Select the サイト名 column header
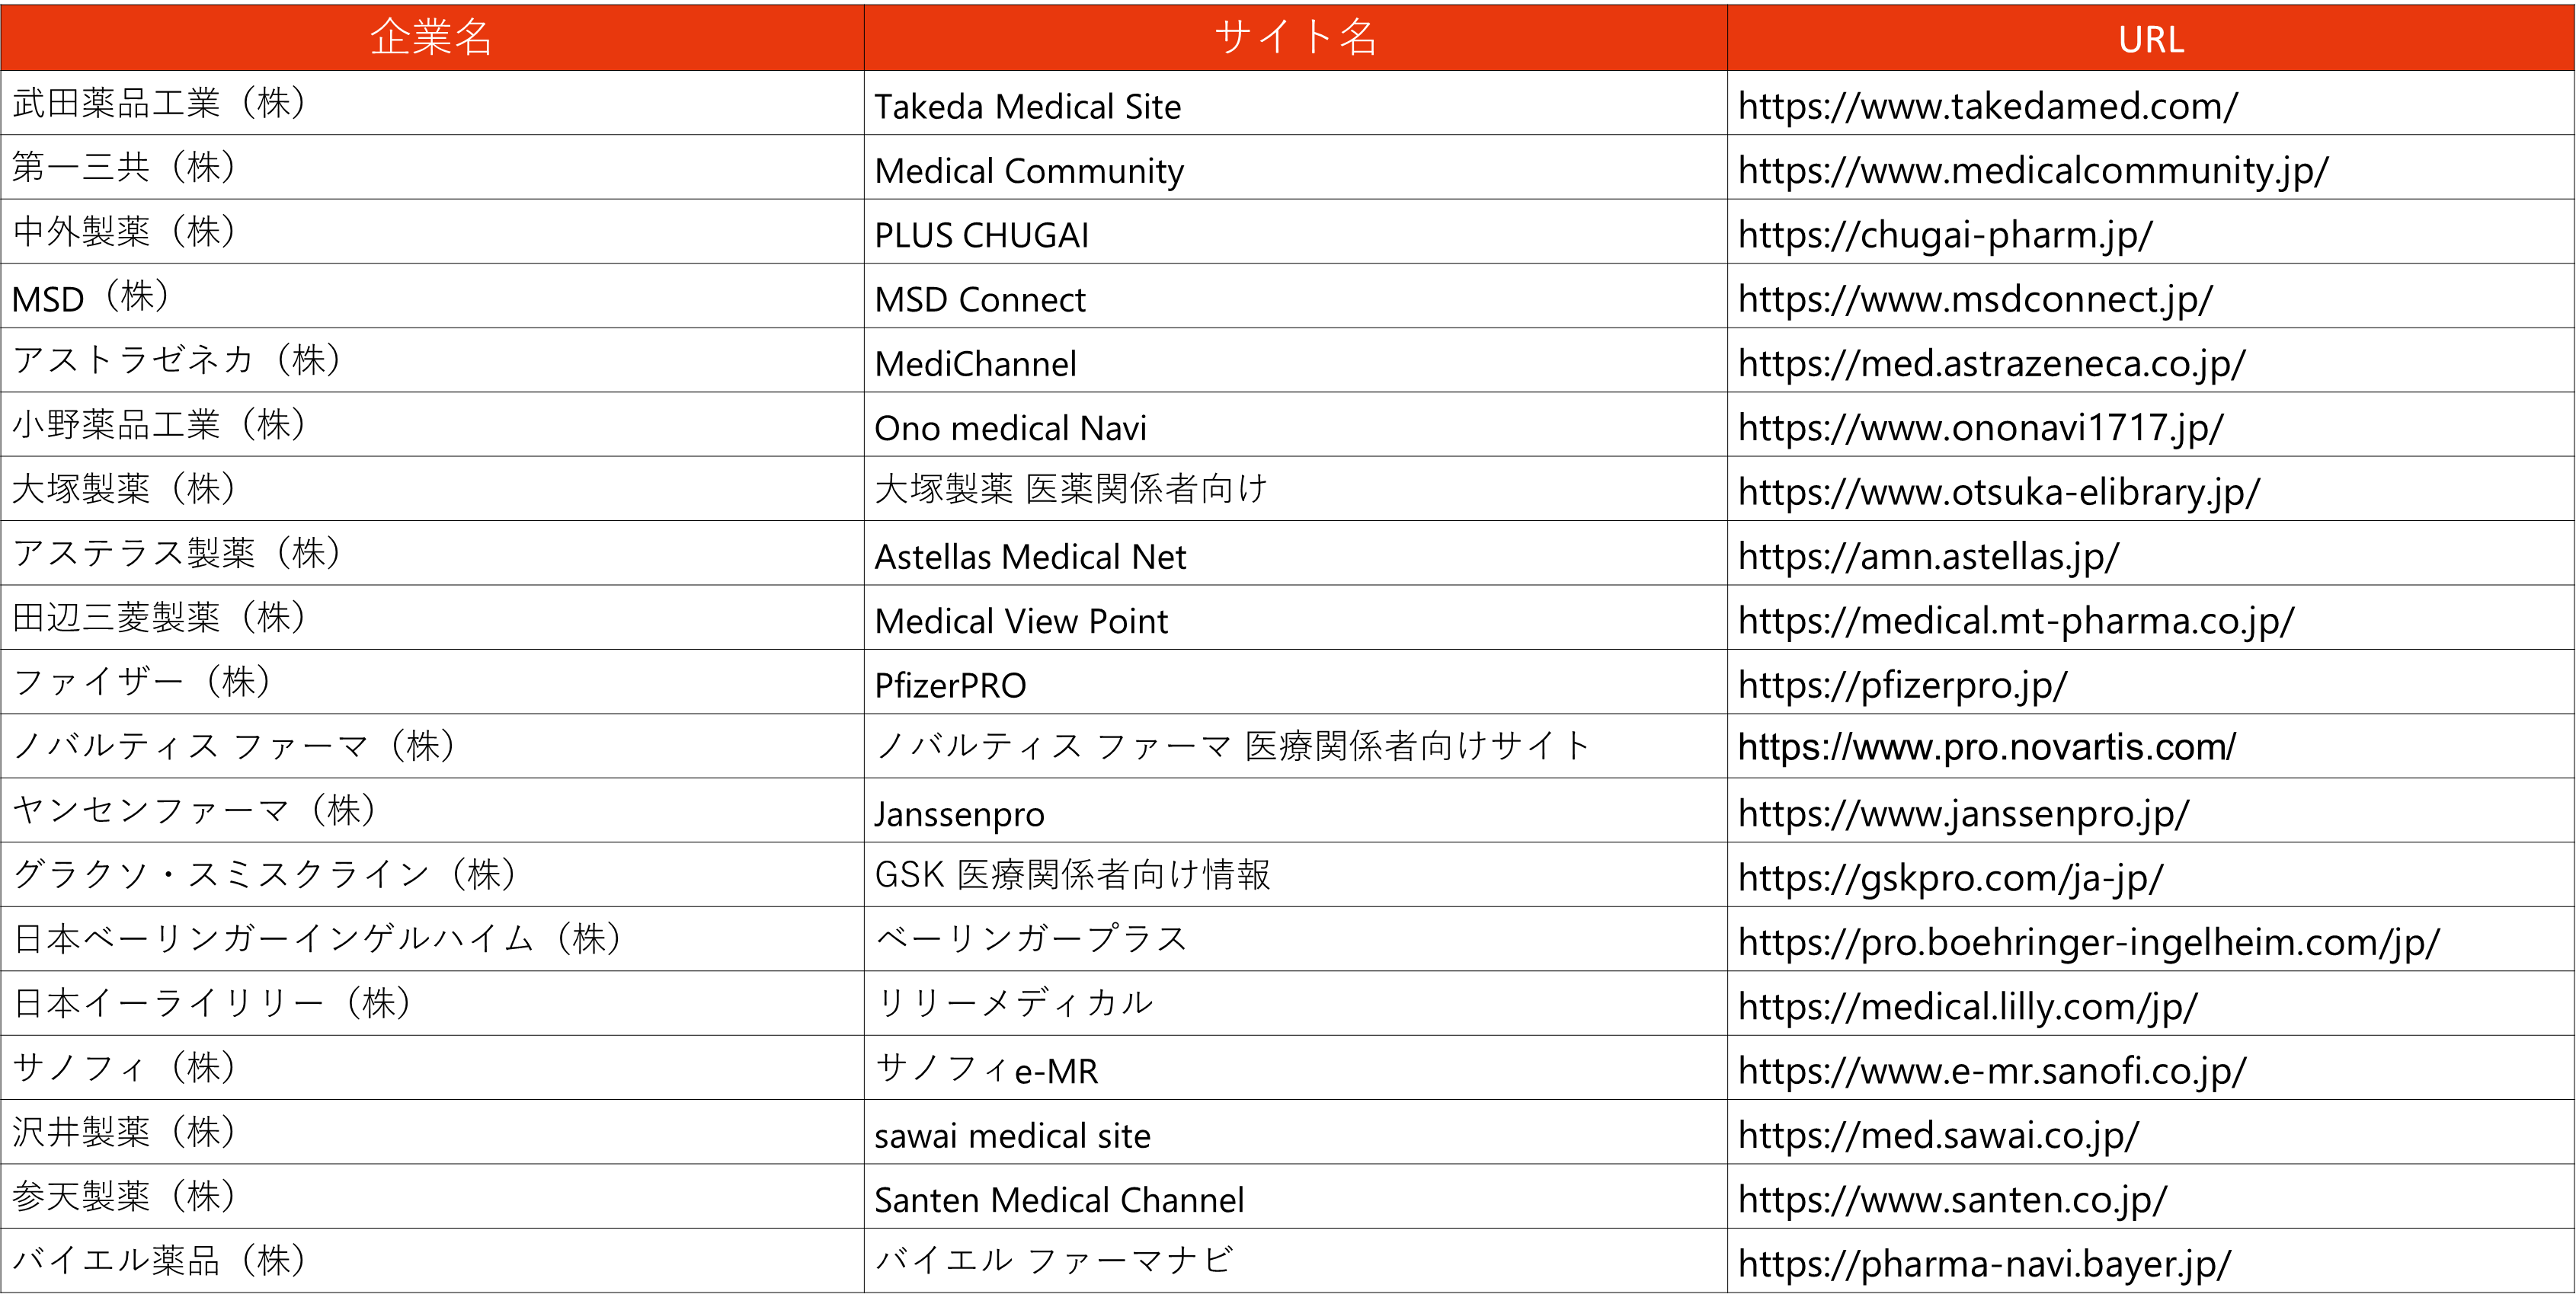The image size is (2576, 1307). [x=1295, y=38]
